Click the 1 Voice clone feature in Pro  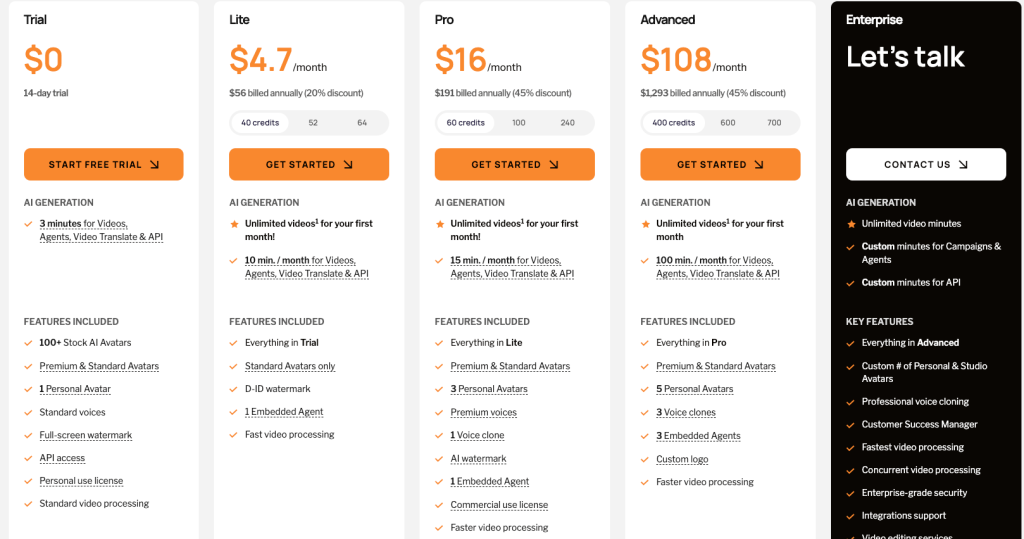click(477, 435)
